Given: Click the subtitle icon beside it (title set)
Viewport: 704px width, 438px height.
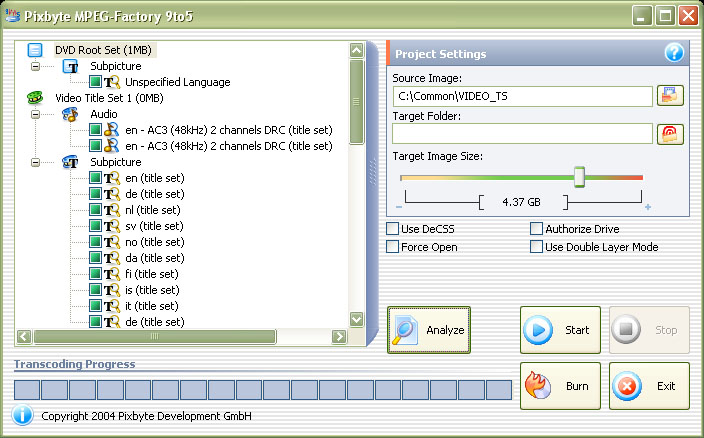Looking at the screenshot, I should coord(112,306).
